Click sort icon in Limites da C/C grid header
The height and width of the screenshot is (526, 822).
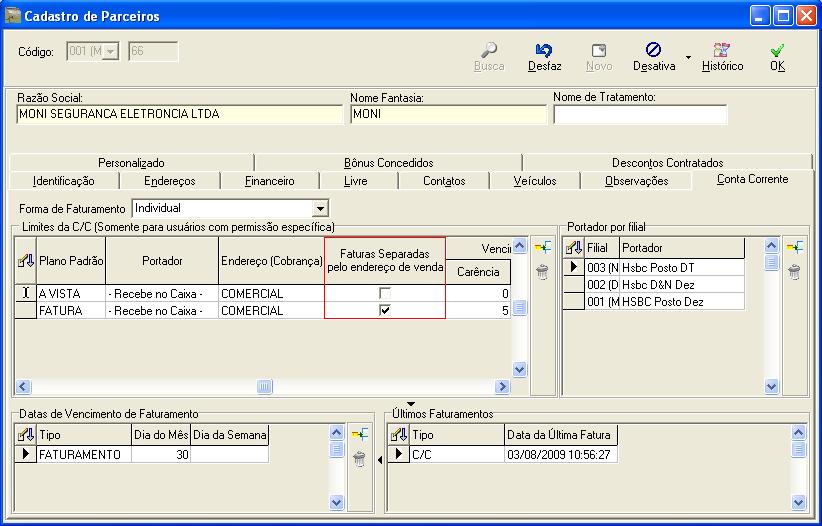tap(26, 261)
